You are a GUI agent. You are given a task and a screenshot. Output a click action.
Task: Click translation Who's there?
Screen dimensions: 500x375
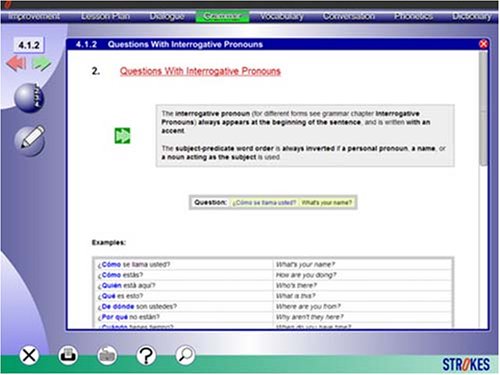click(296, 285)
